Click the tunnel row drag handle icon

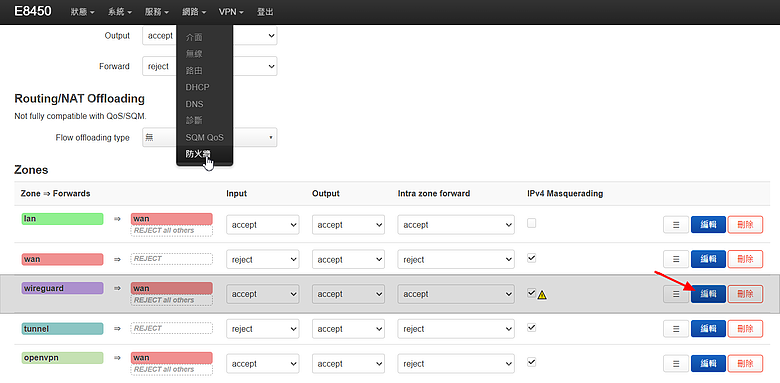676,329
